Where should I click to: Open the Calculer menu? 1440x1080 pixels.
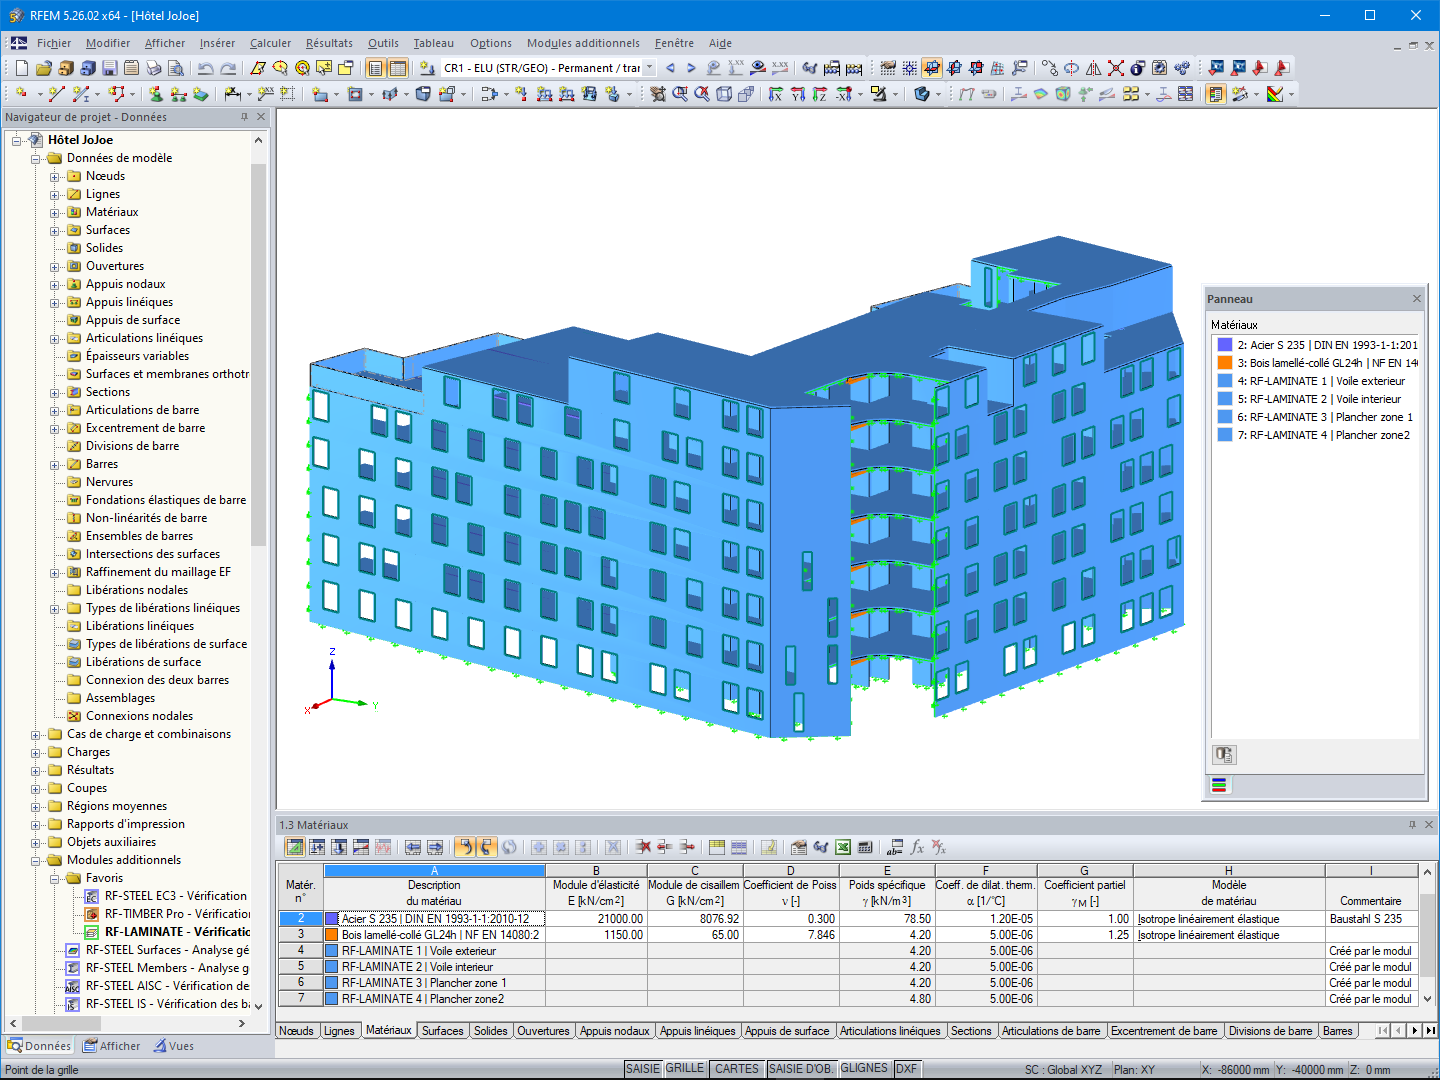click(x=270, y=43)
